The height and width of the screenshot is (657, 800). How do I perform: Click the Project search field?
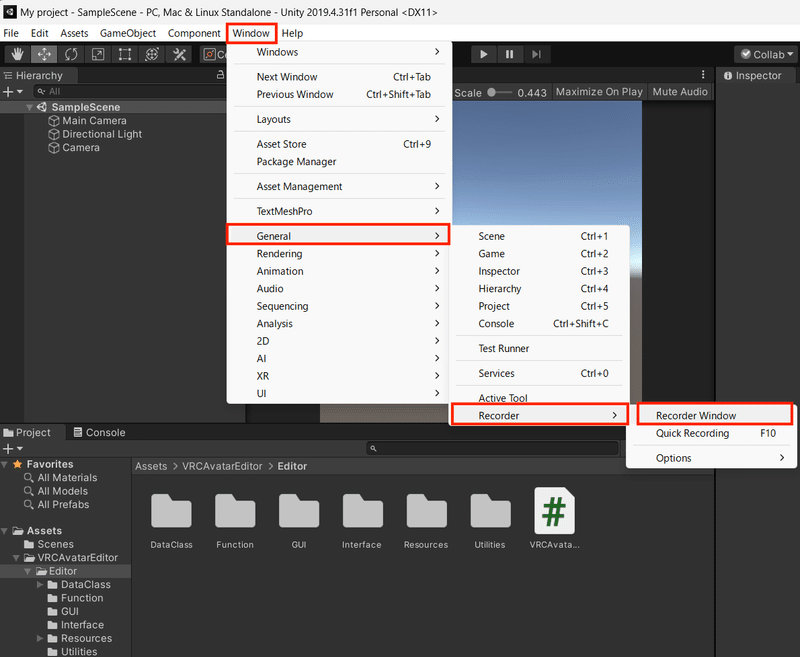pyautogui.click(x=492, y=448)
